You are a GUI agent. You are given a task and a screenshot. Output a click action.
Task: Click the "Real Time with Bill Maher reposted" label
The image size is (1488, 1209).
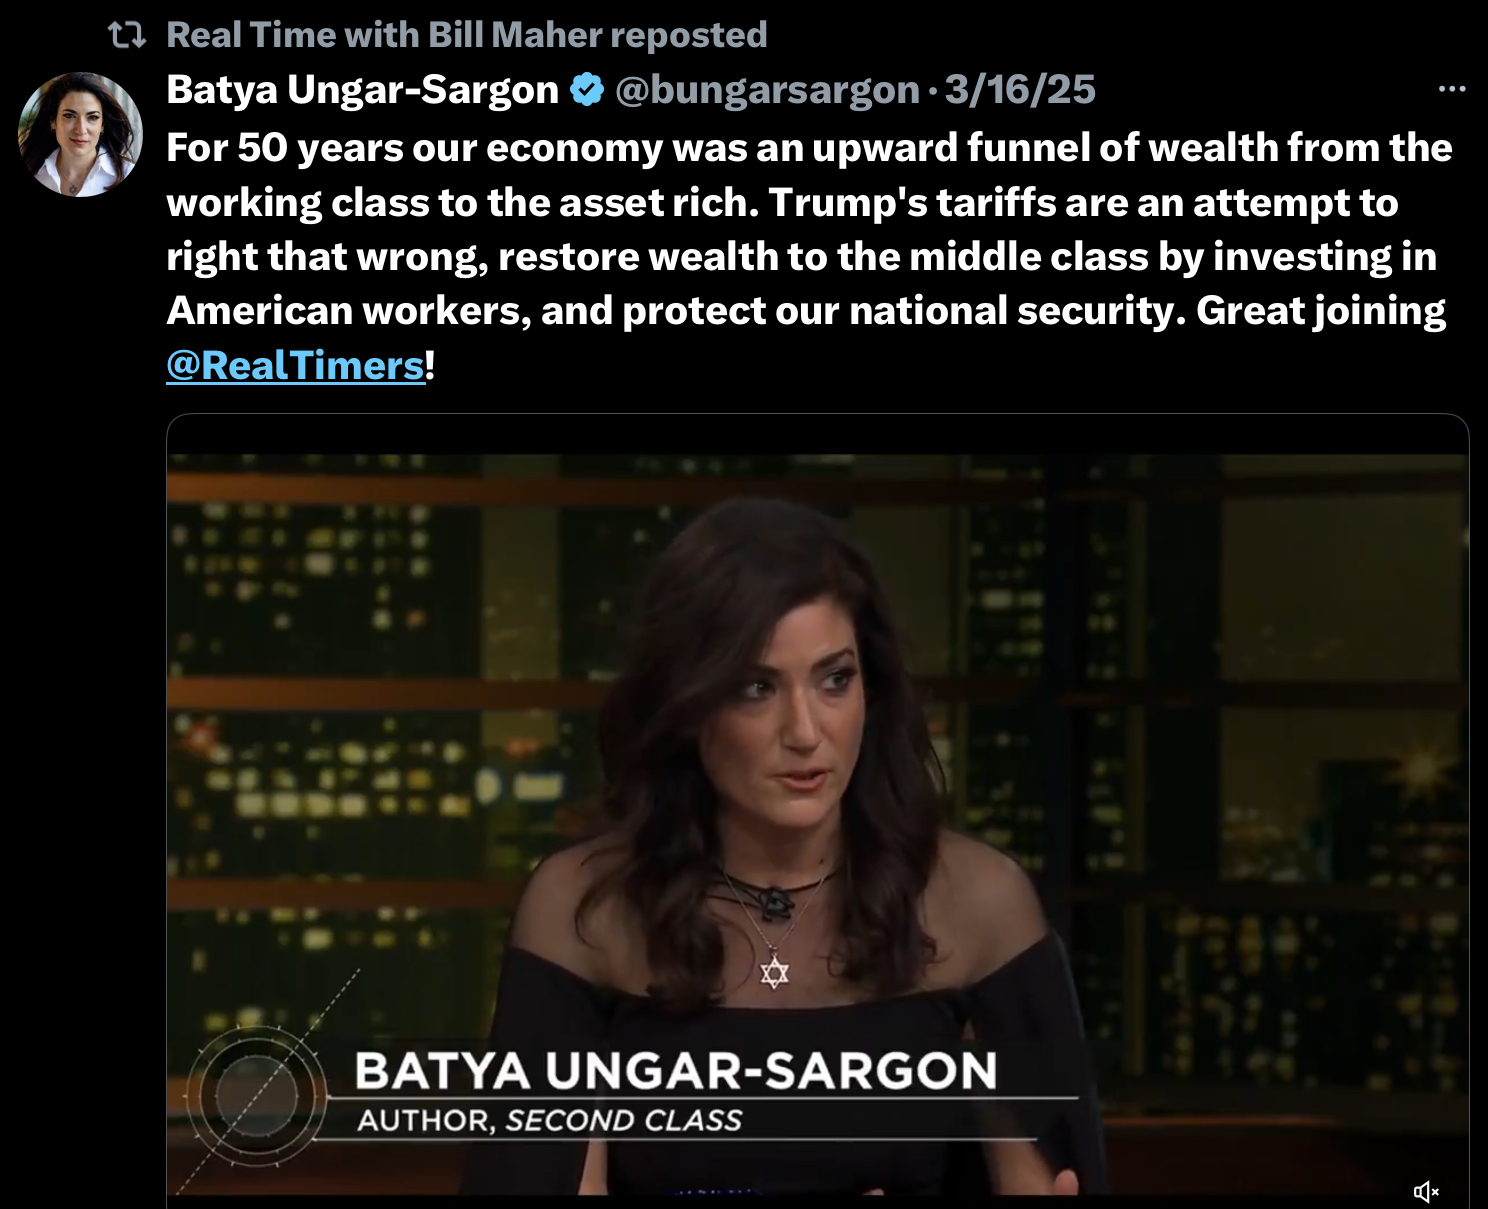pos(467,35)
